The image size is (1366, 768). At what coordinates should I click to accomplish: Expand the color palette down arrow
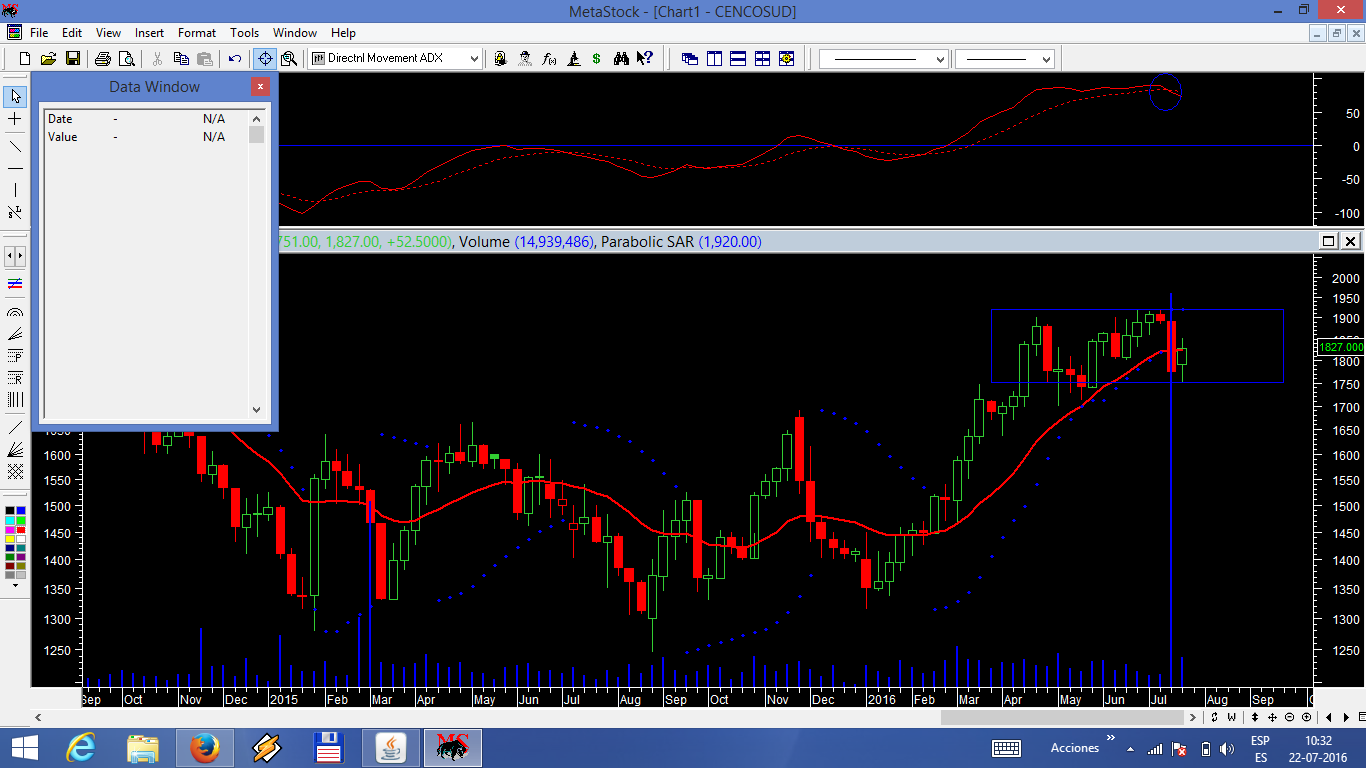(x=15, y=585)
